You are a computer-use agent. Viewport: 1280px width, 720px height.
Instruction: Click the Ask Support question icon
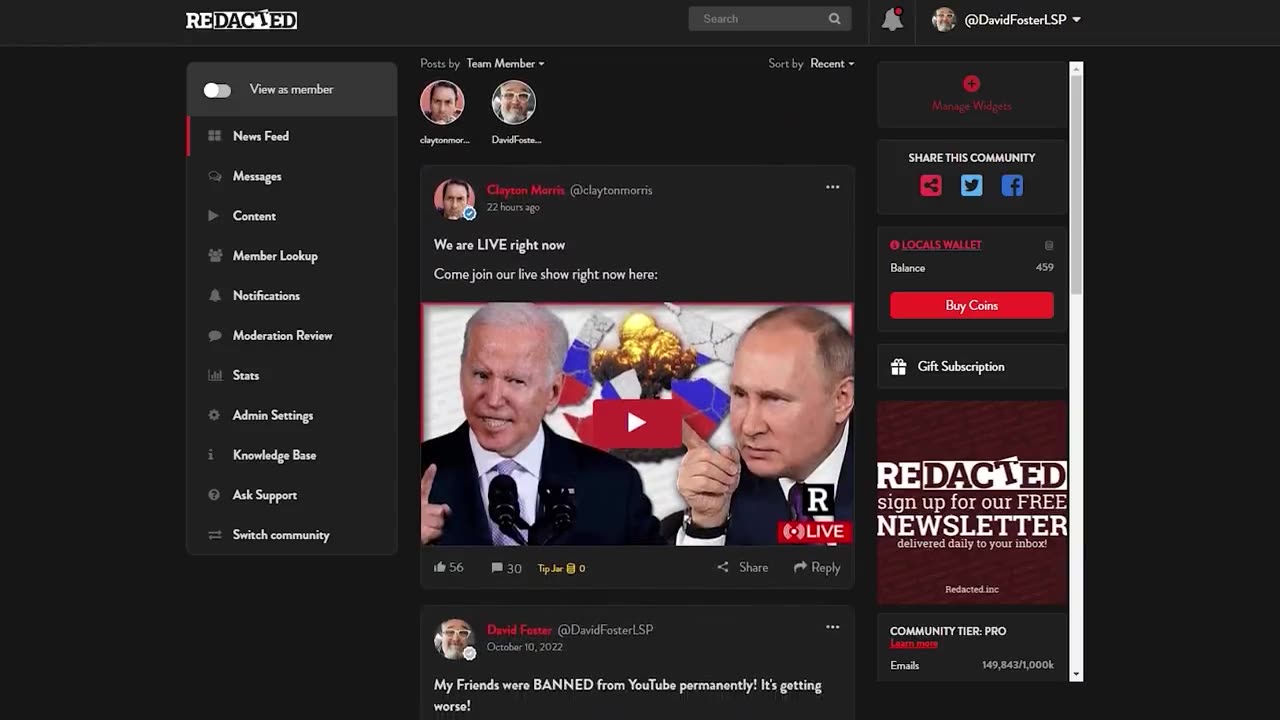click(x=214, y=495)
